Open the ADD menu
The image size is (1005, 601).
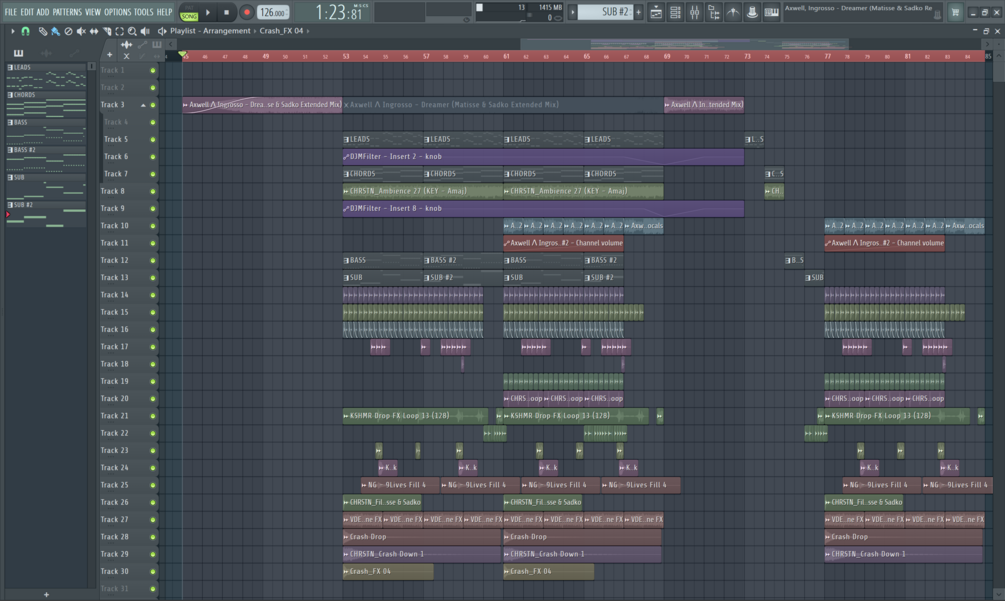[43, 12]
